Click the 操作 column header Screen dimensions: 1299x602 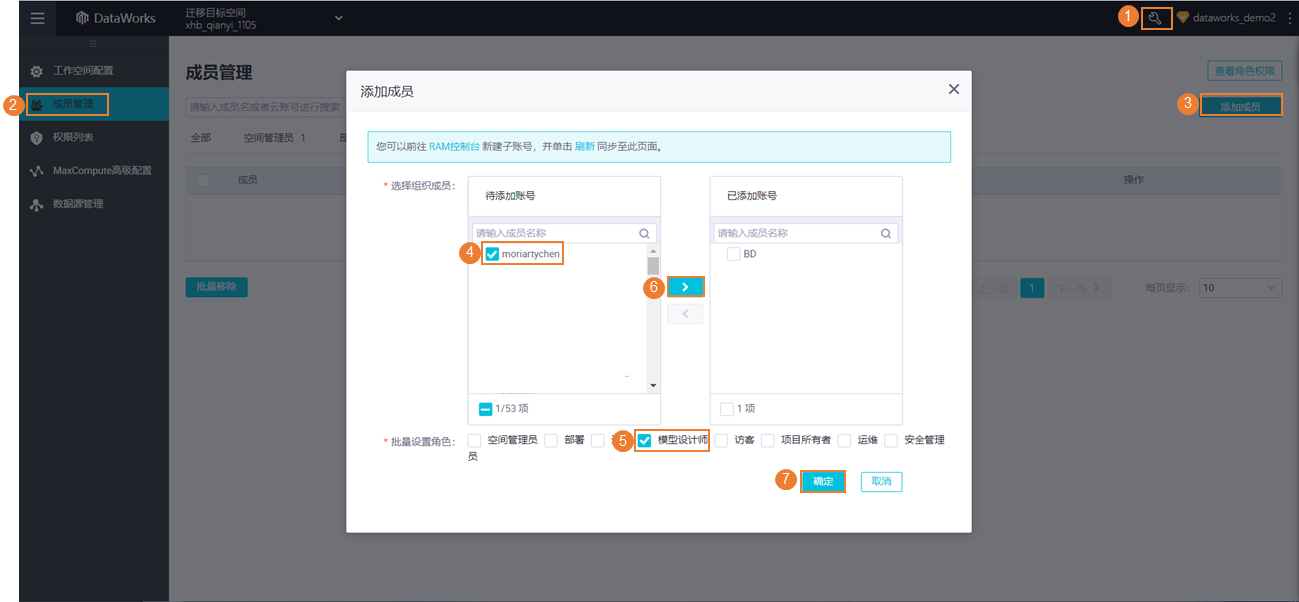(1133, 180)
